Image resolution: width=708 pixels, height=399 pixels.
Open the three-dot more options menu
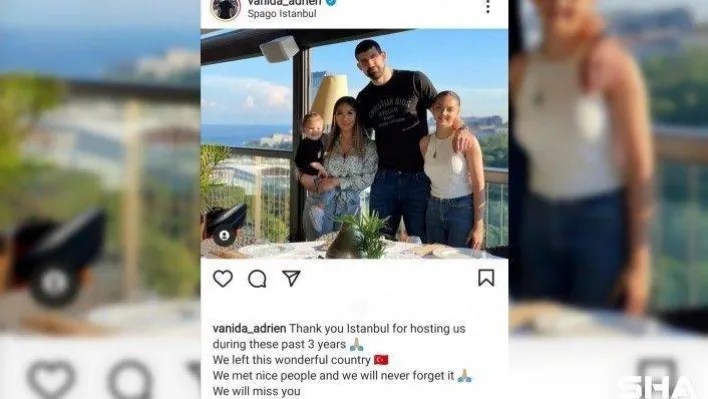coord(488,6)
